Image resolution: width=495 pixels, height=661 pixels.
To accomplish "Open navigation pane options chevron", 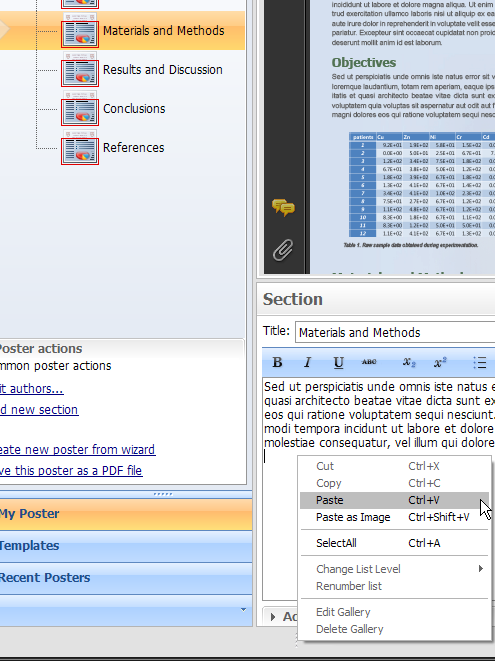I will pyautogui.click(x=243, y=610).
